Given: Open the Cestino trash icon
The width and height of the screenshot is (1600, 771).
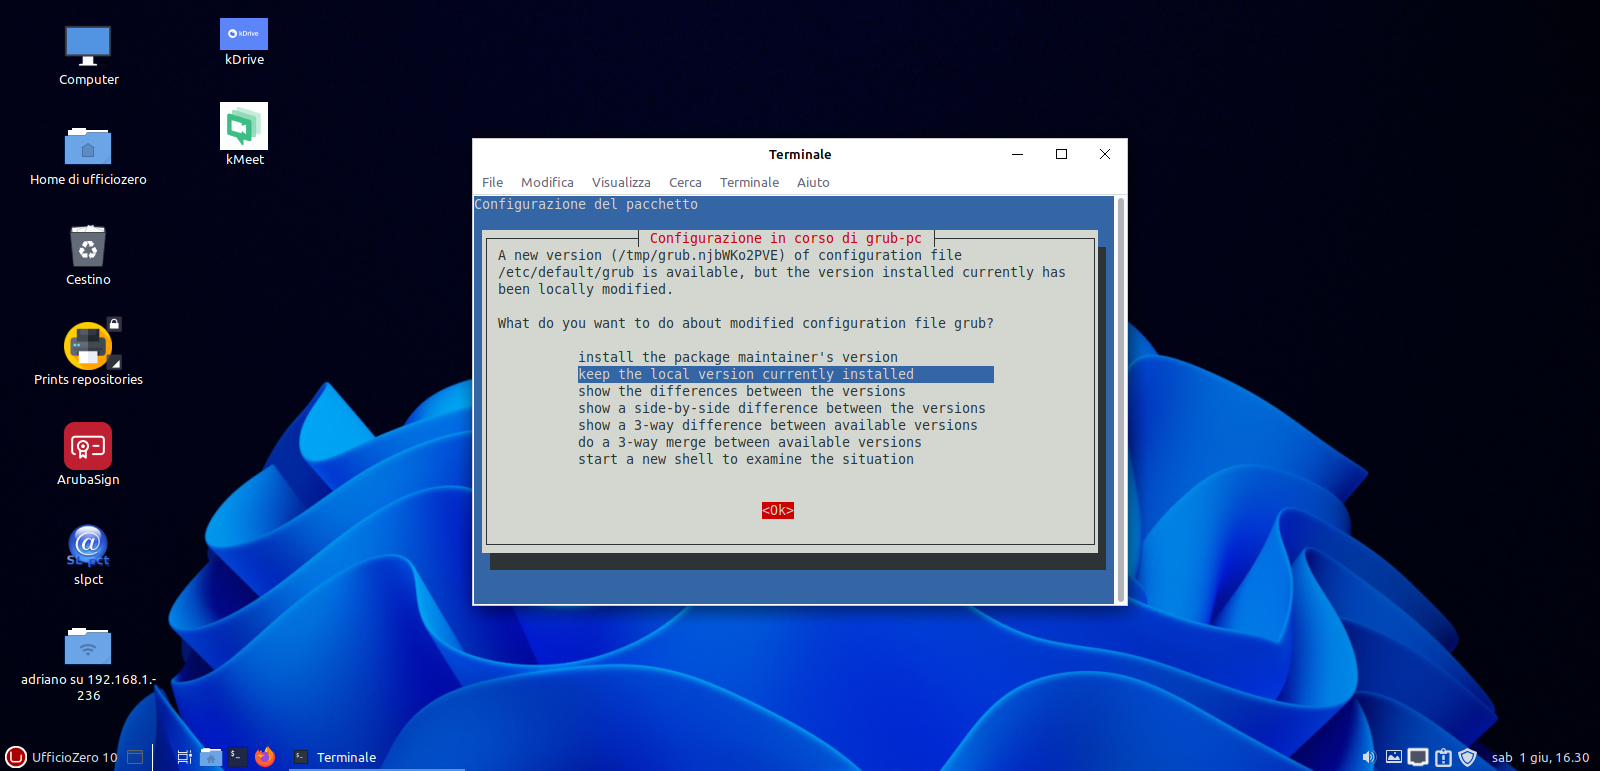Looking at the screenshot, I should coord(88,247).
